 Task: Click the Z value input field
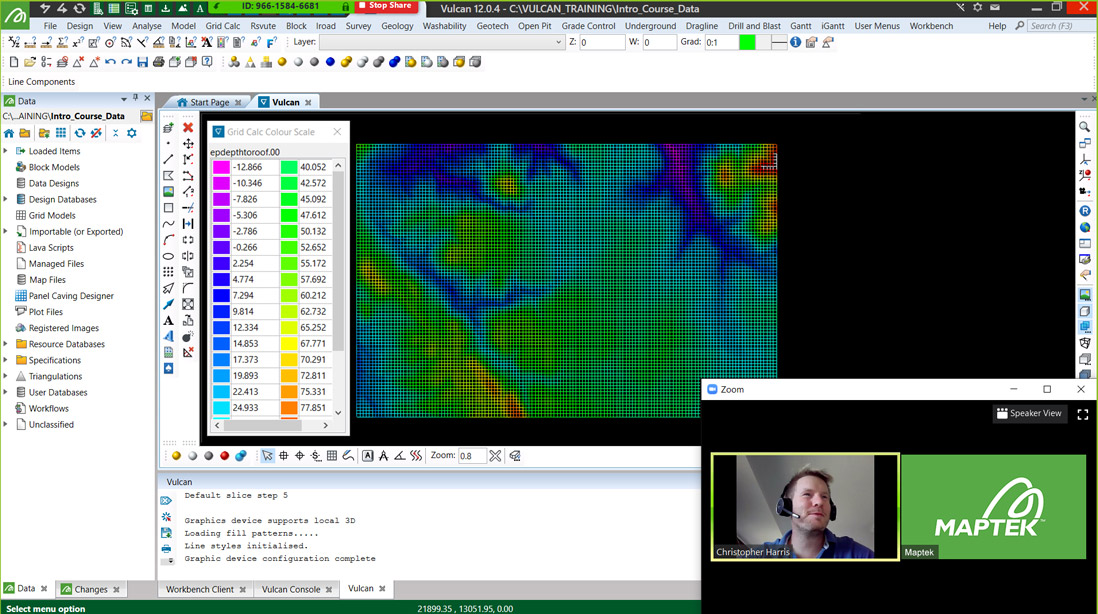[602, 43]
